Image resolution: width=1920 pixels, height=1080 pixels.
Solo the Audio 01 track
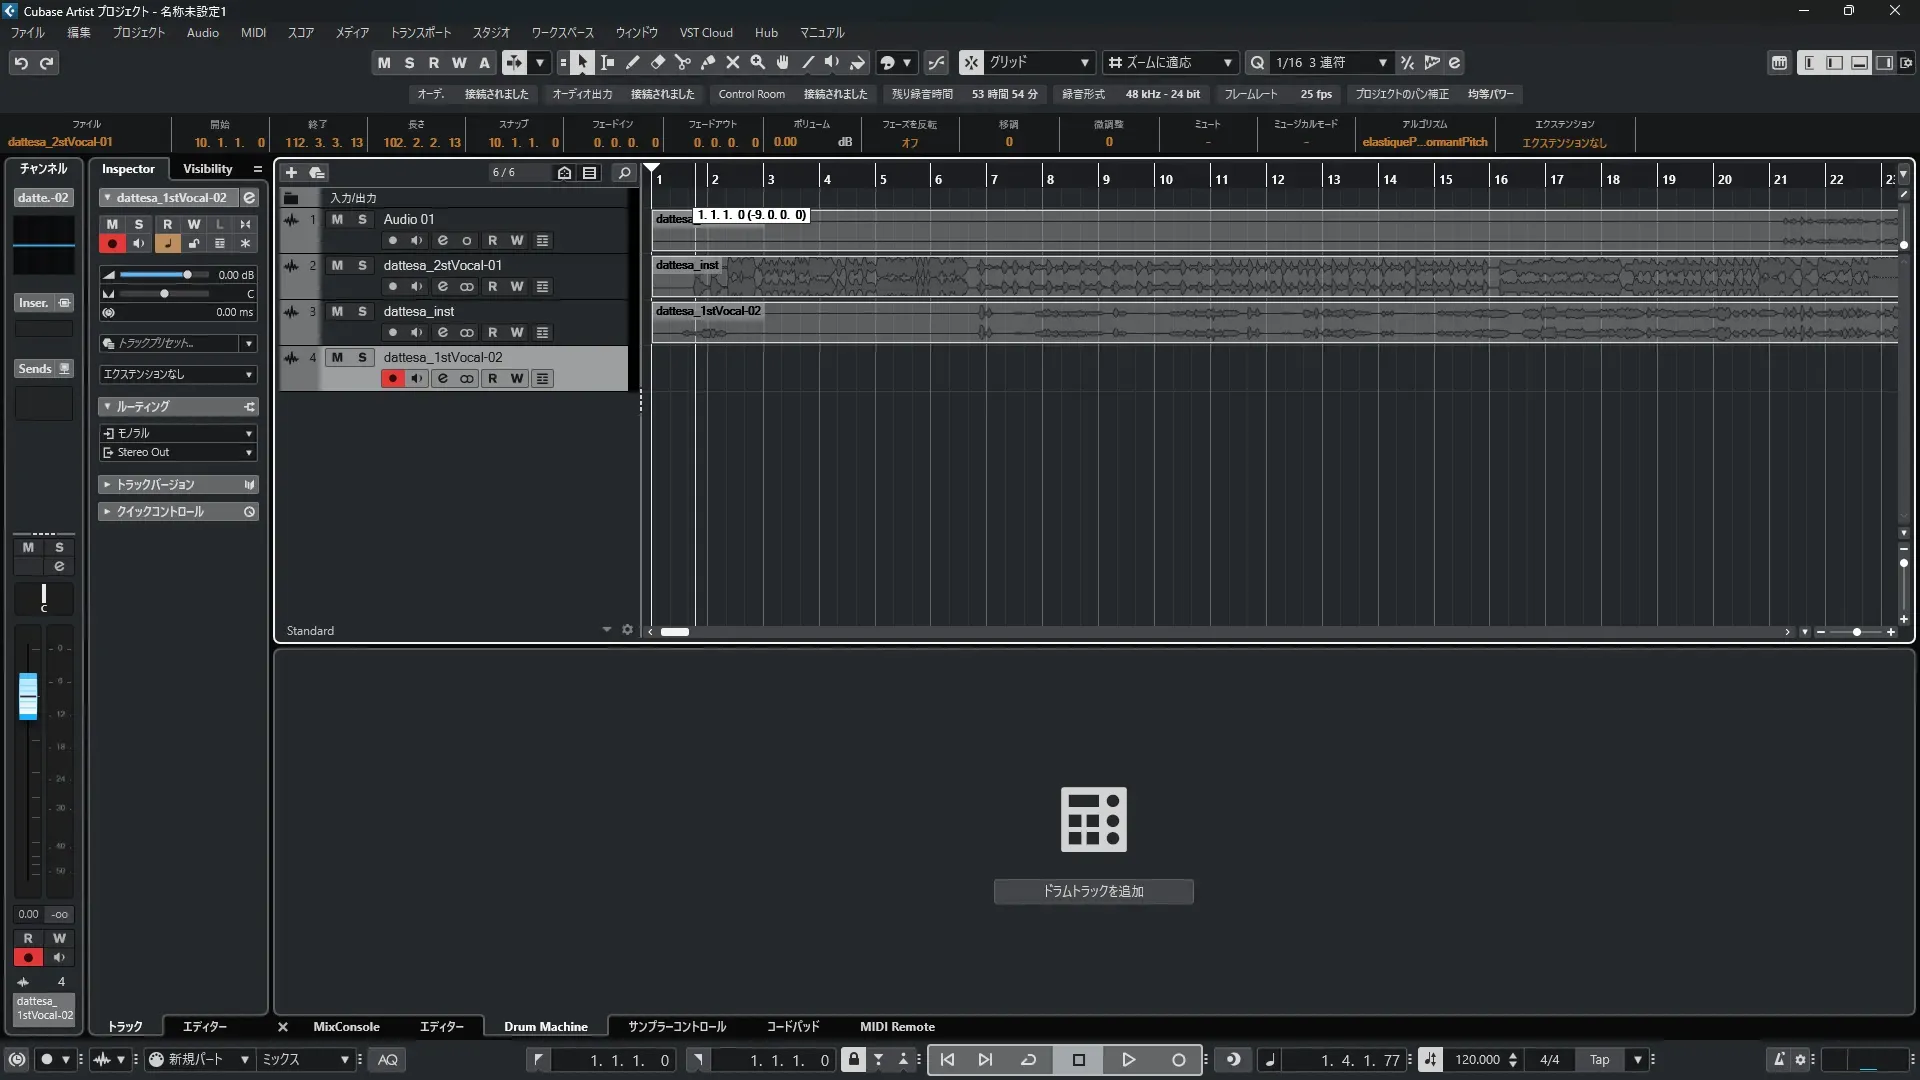click(362, 219)
